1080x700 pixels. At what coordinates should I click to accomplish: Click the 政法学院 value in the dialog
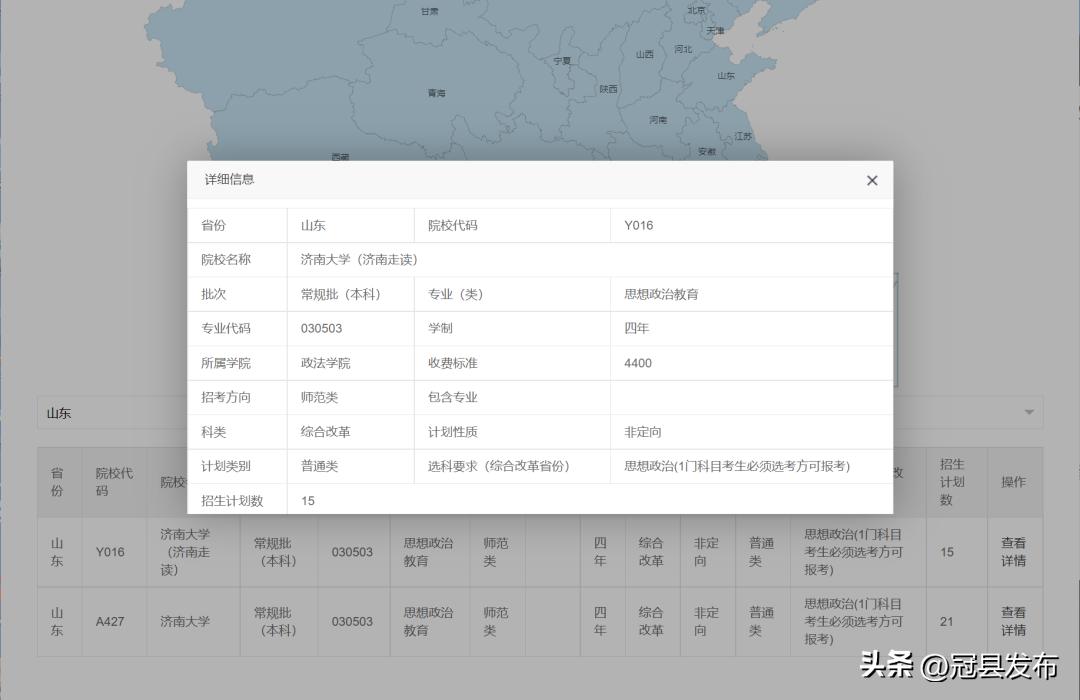point(325,363)
